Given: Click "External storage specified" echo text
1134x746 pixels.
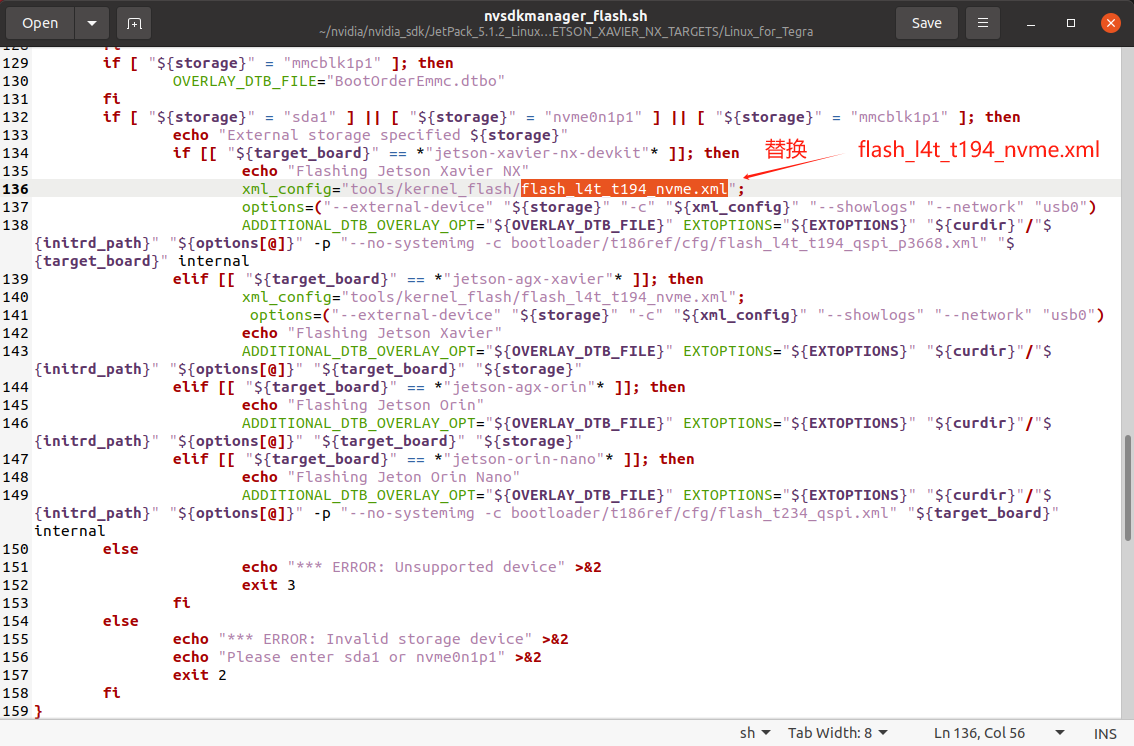Looking at the screenshot, I should (393, 135).
